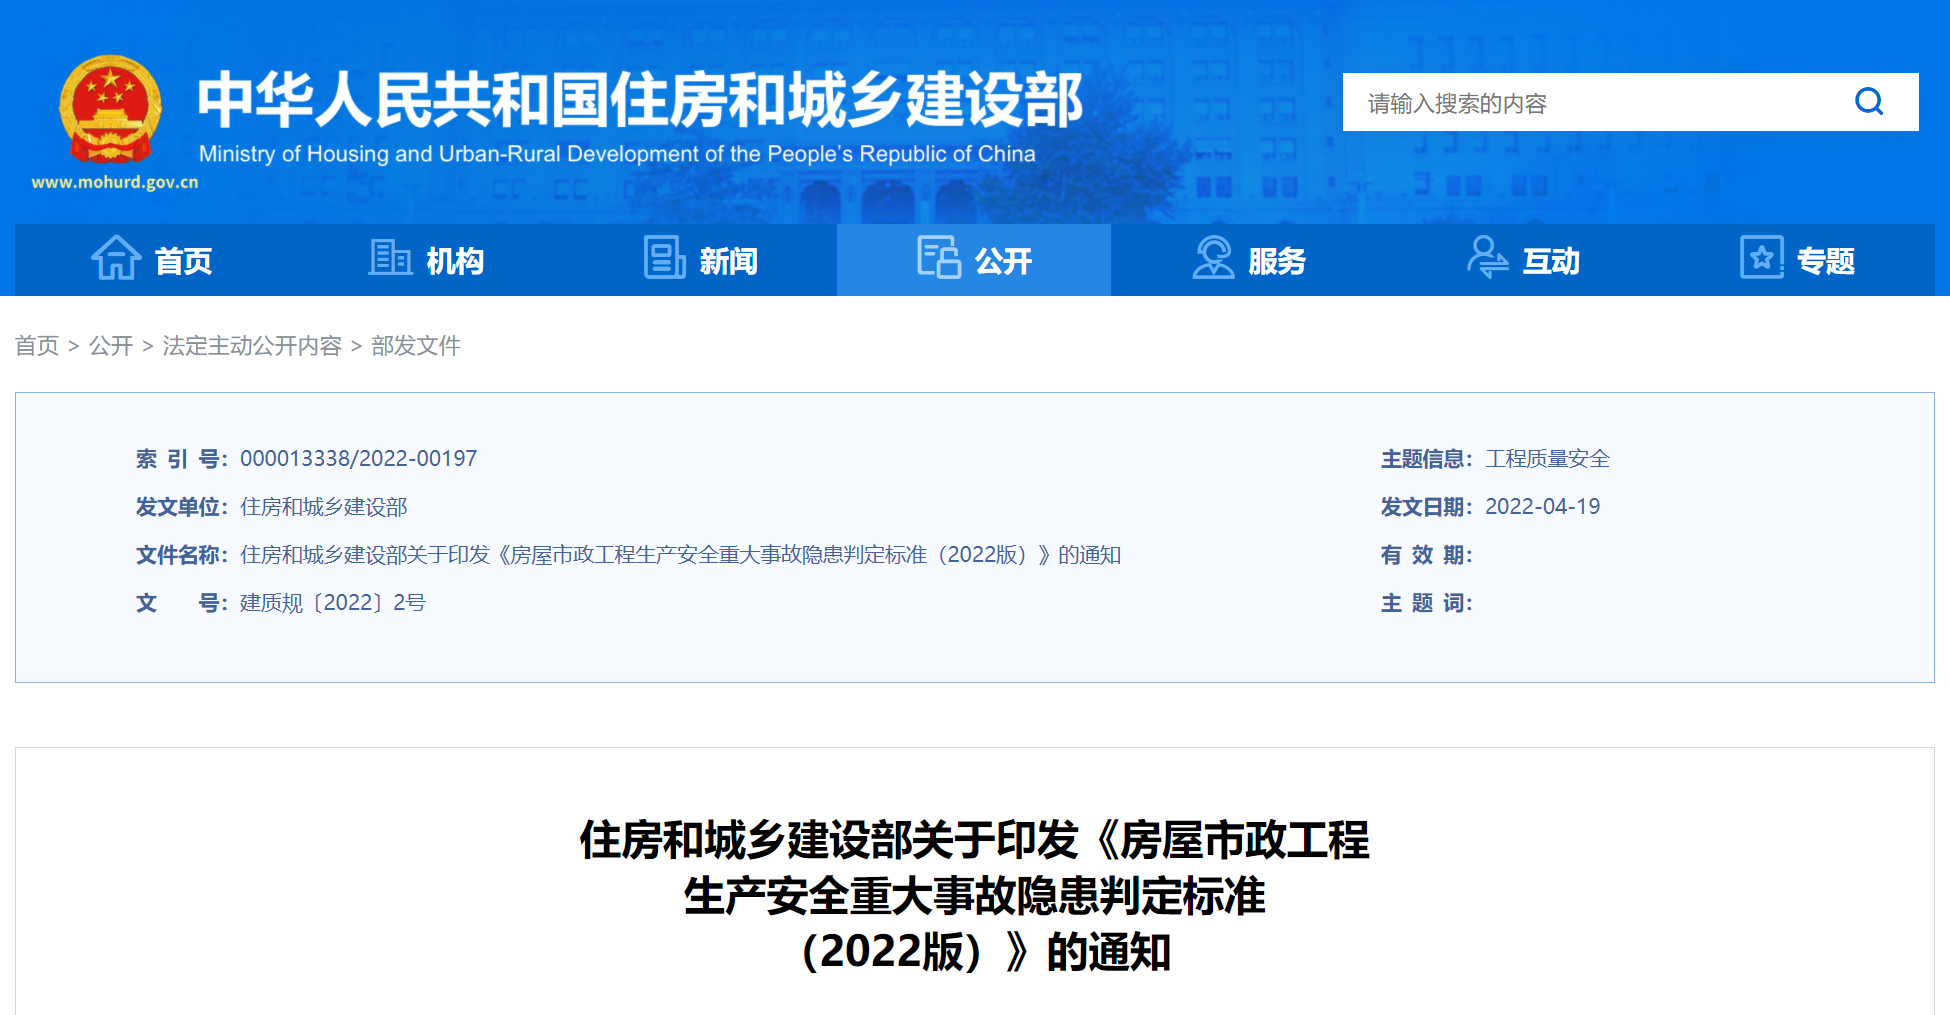Click document number 建质规〔2022〕2号
1950x1015 pixels.
[333, 603]
